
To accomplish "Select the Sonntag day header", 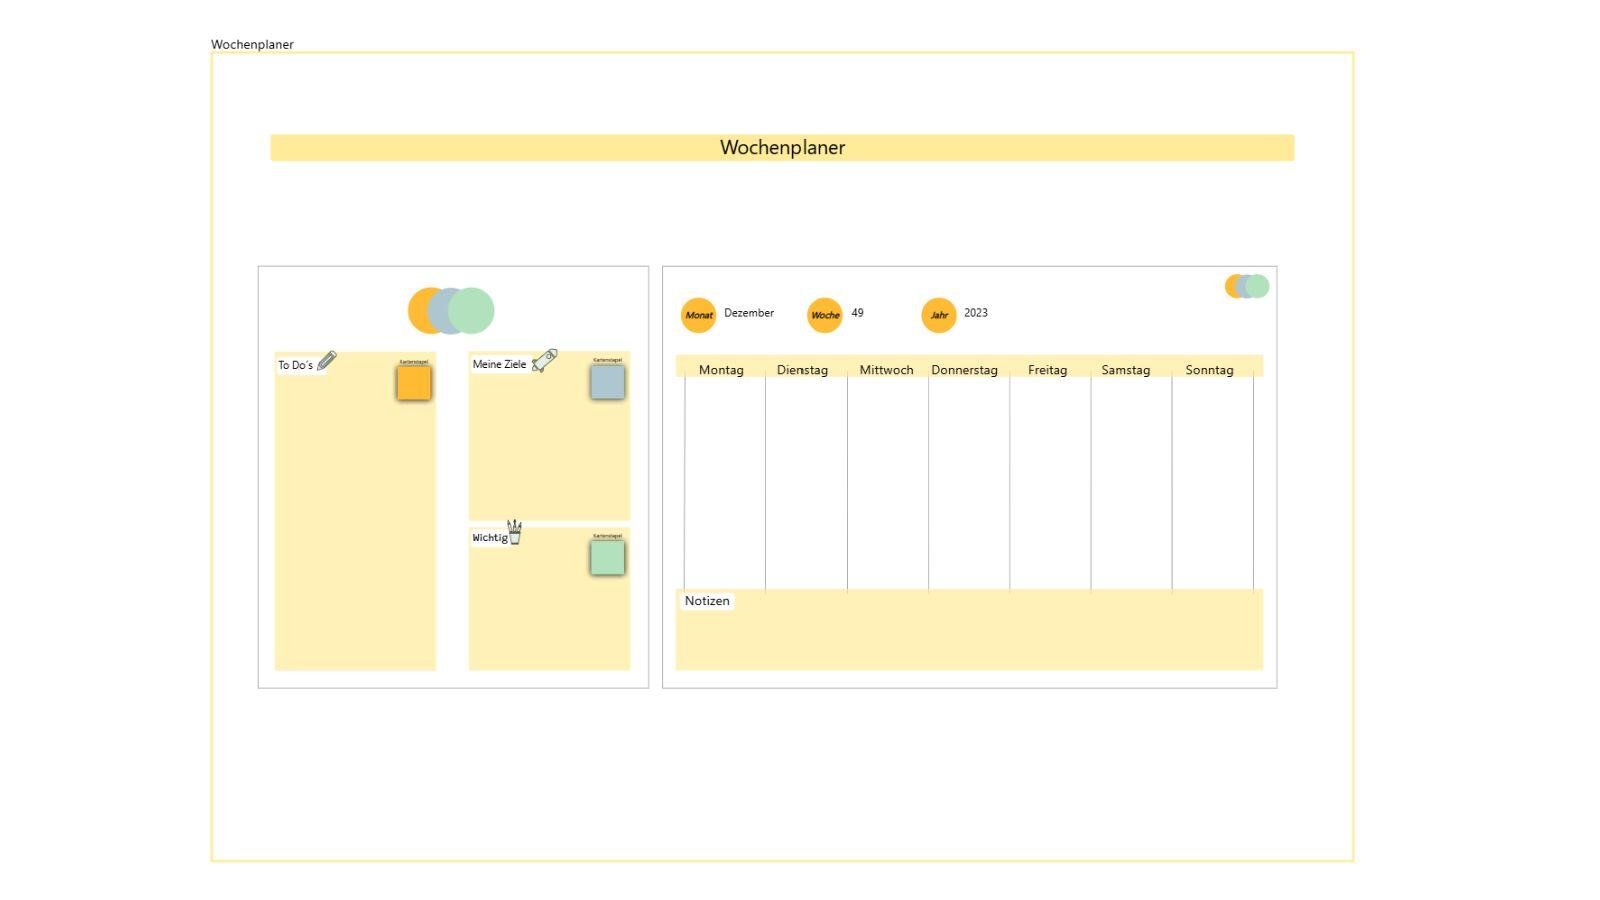I will [x=1209, y=369].
